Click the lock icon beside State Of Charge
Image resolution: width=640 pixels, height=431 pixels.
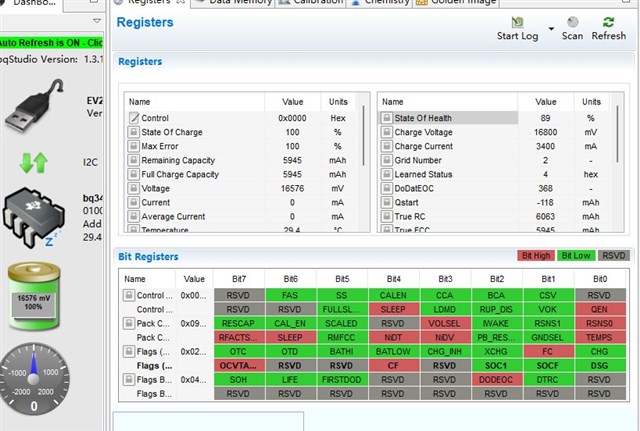pos(133,132)
